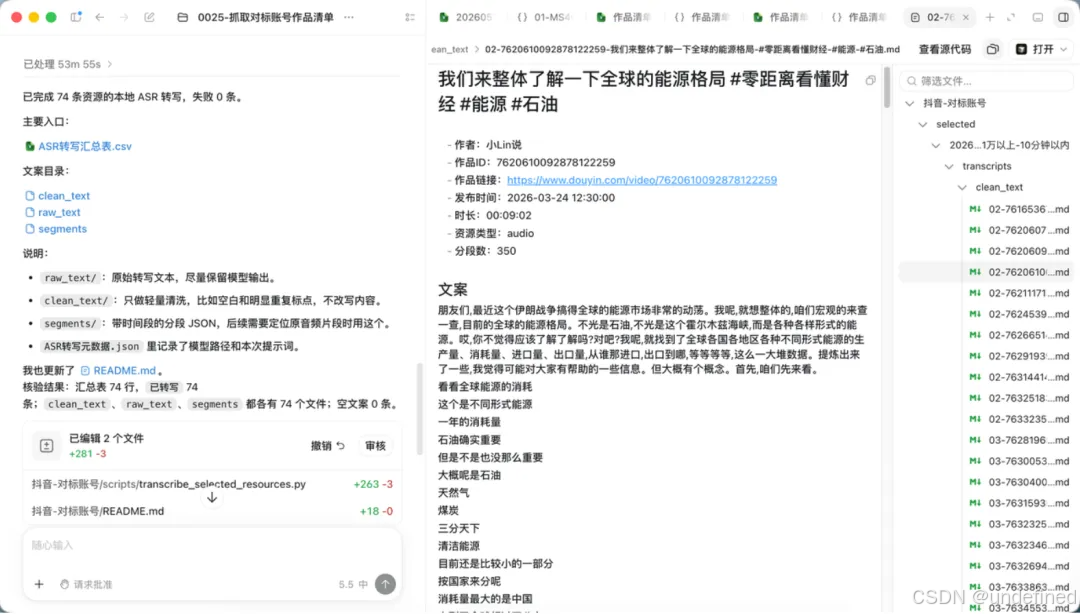The image size is (1080, 614).
Task: Click the expand fullscreen arrows icon
Action: pyautogui.click(x=1011, y=18)
